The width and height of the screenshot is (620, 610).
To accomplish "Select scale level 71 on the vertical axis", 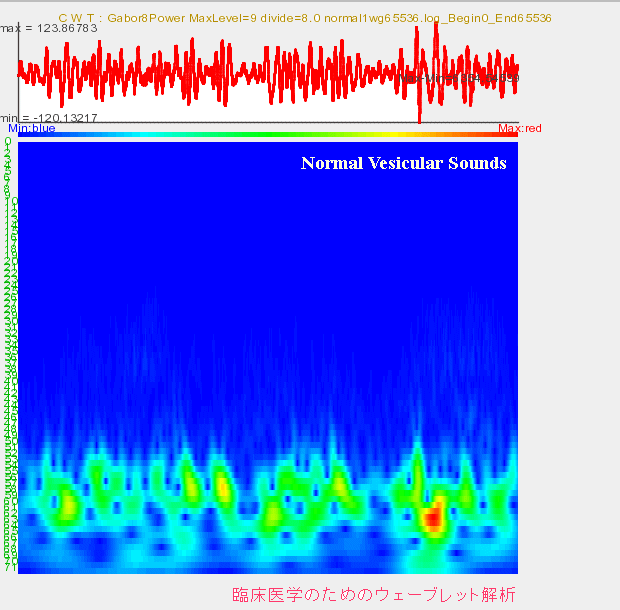I will pos(8,568).
